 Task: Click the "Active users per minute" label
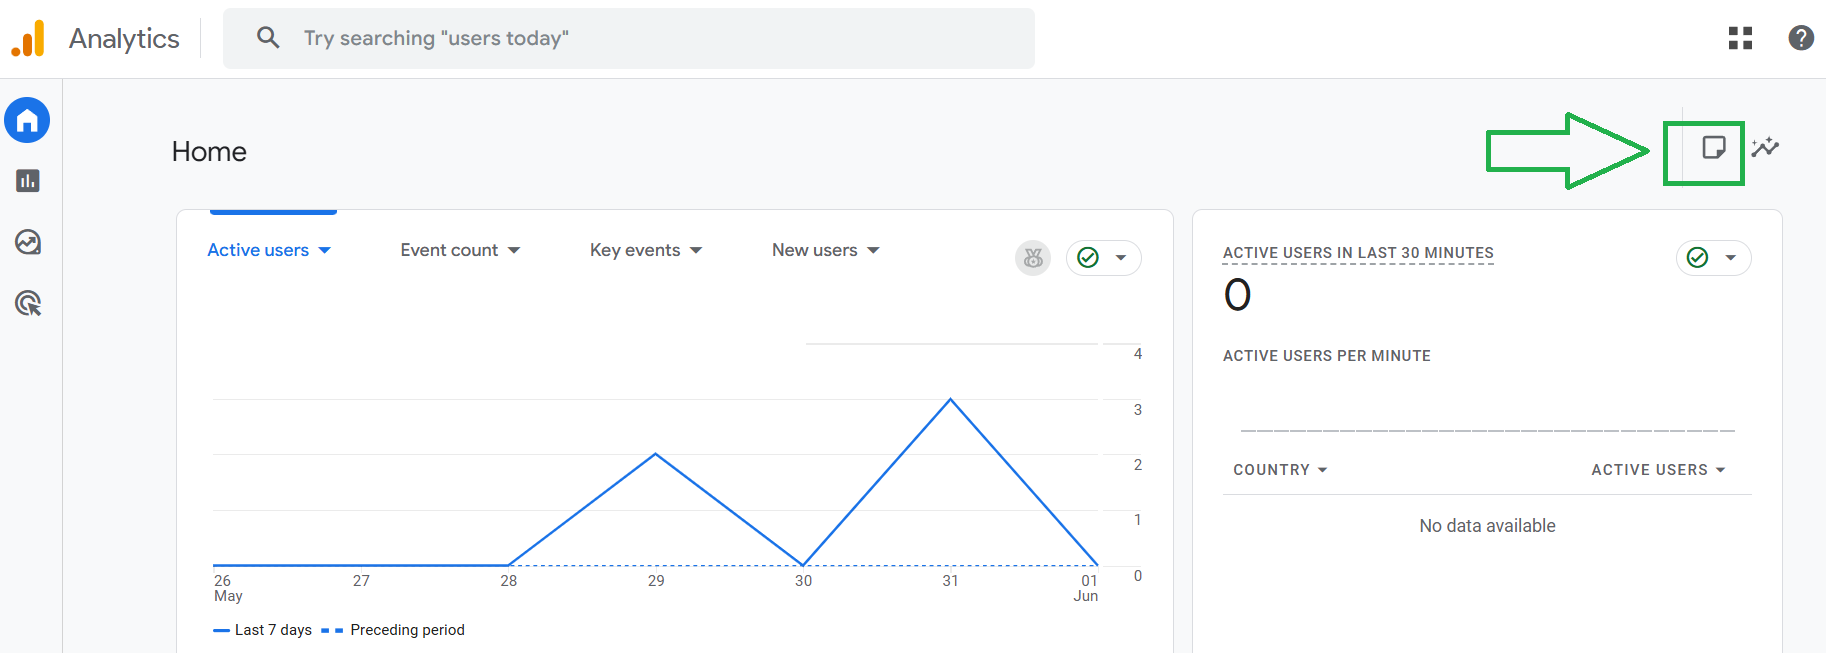click(x=1326, y=356)
